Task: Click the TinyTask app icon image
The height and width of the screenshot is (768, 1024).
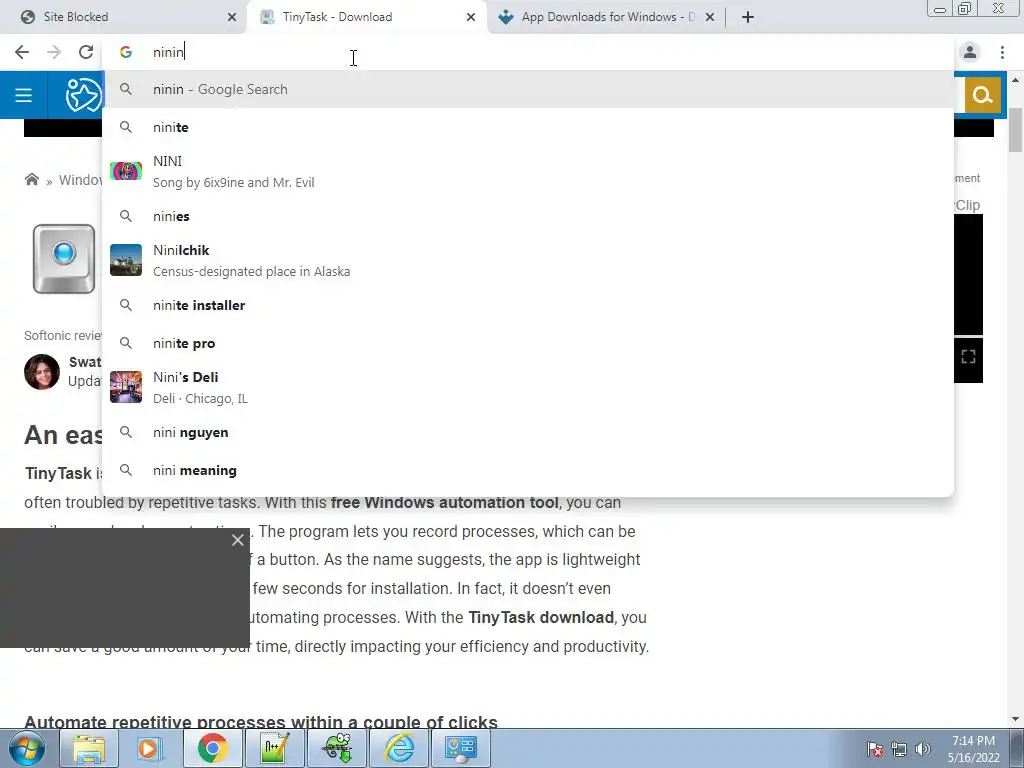Action: click(64, 259)
